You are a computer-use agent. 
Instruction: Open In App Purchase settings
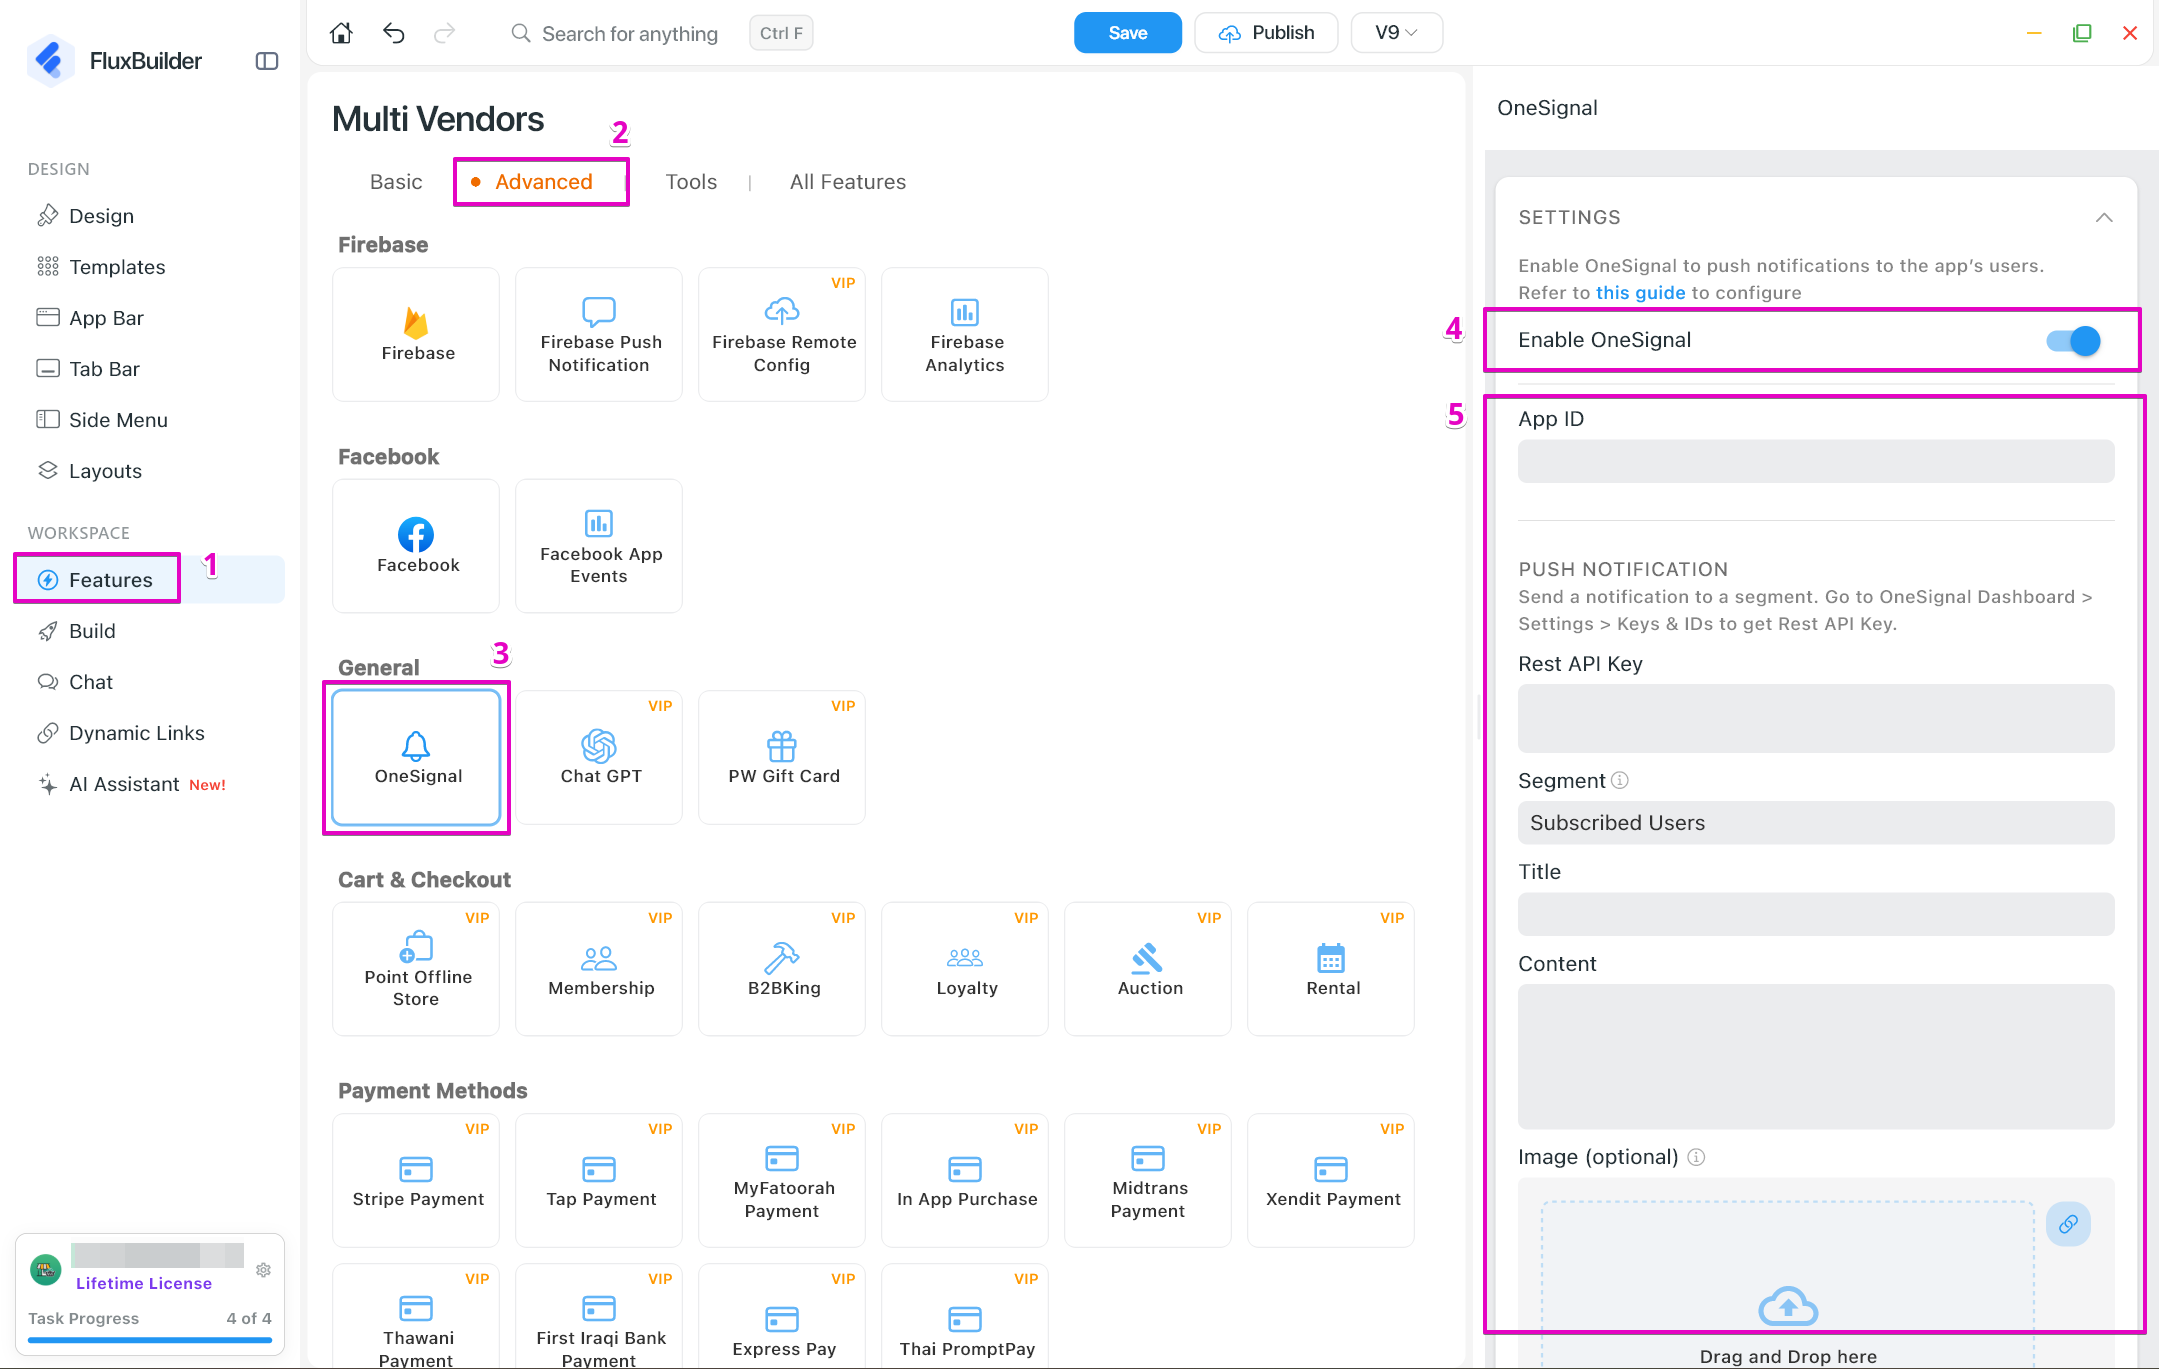(x=965, y=1180)
